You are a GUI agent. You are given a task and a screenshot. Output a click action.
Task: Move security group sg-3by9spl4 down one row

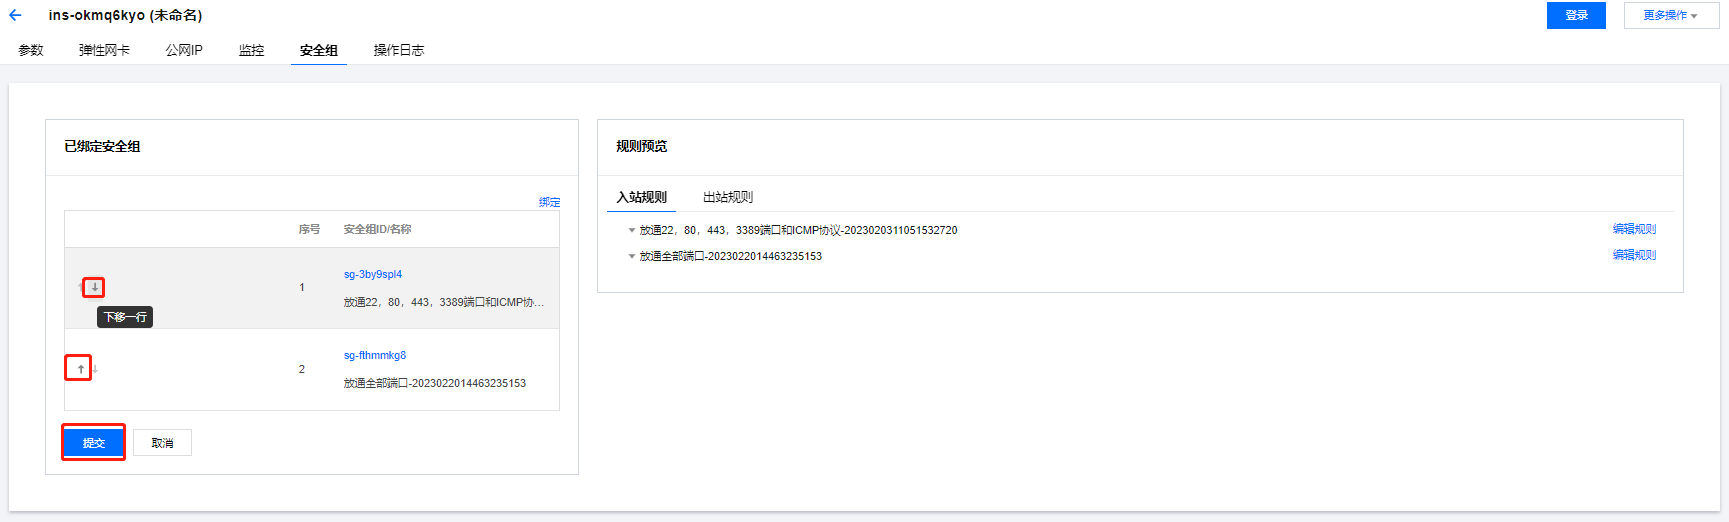point(94,287)
